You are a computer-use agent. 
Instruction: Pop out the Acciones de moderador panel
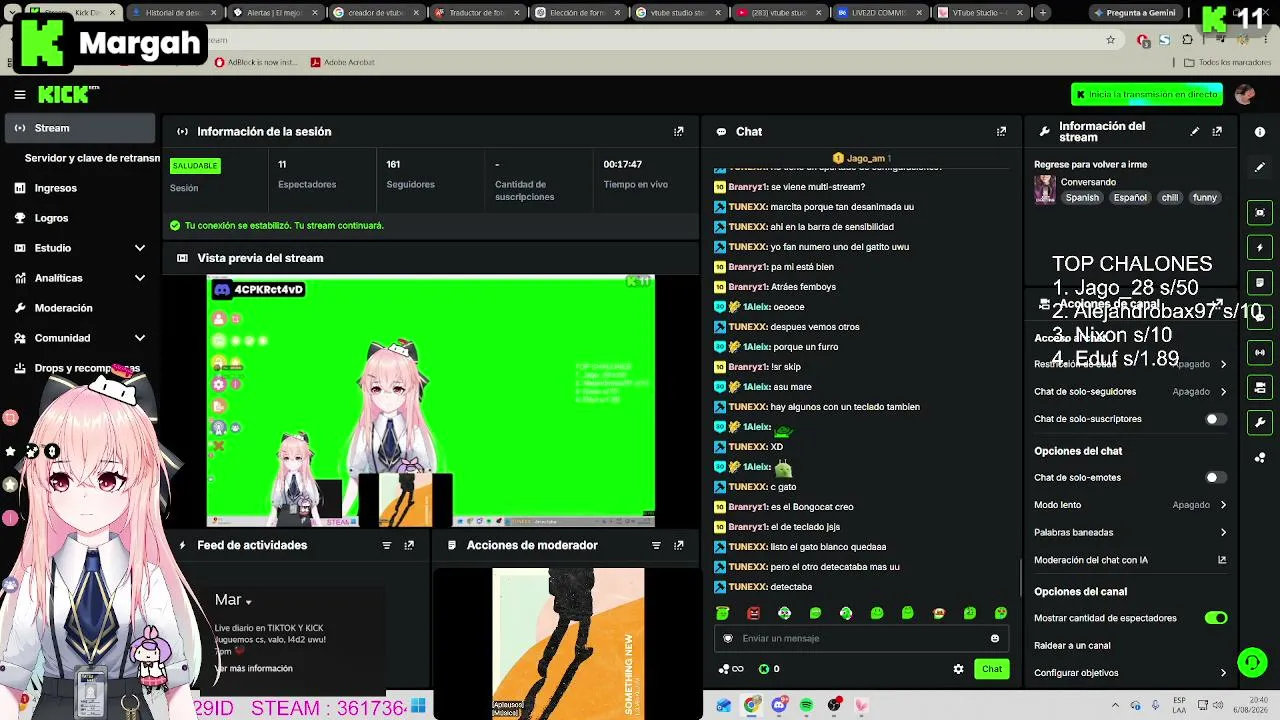[x=679, y=545]
